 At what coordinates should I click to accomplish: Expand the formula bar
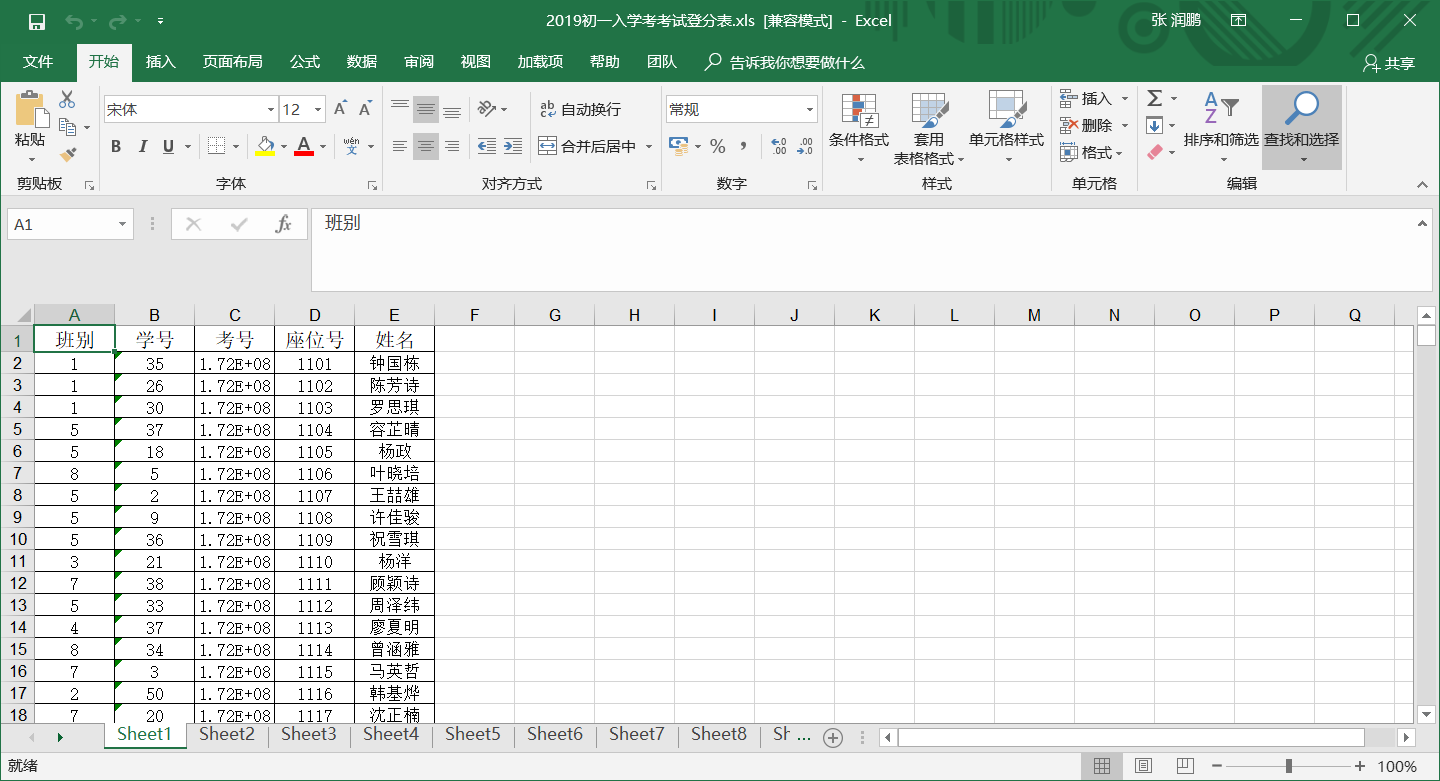[1423, 224]
